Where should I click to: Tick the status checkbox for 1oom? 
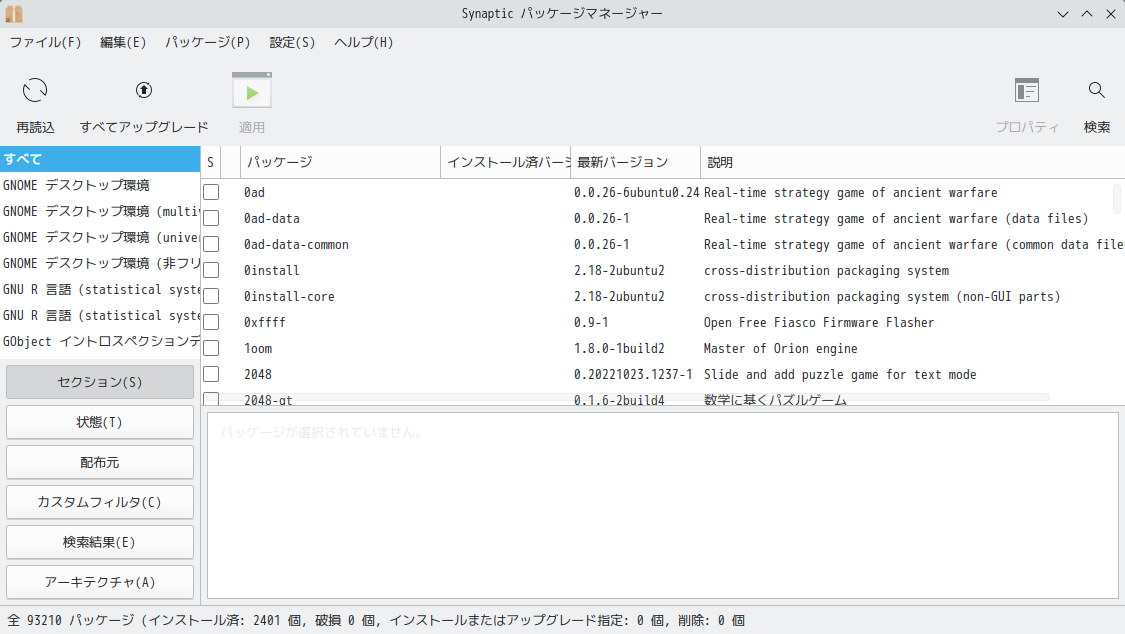click(x=211, y=348)
